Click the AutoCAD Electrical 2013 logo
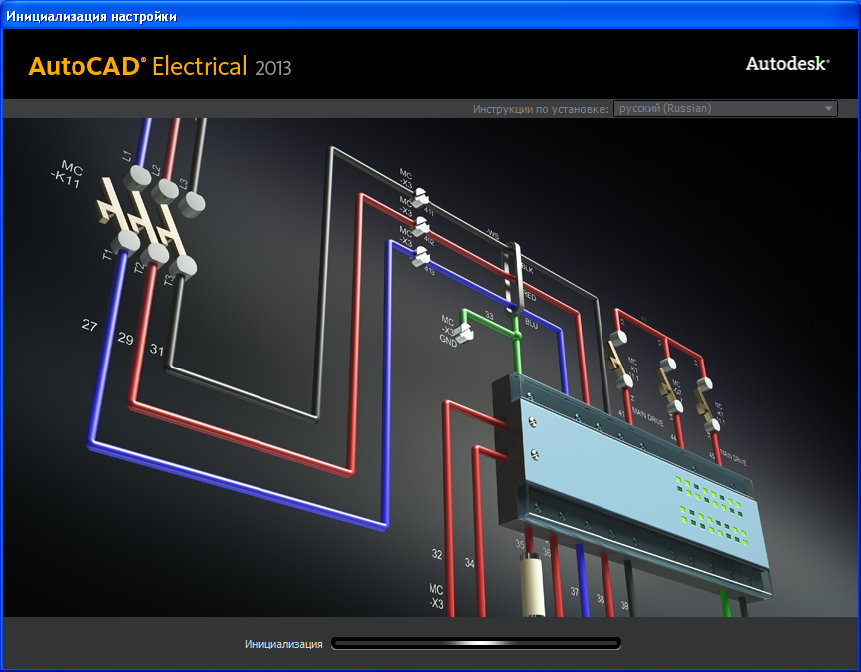Viewport: 861px width, 672px height. pyautogui.click(x=160, y=67)
